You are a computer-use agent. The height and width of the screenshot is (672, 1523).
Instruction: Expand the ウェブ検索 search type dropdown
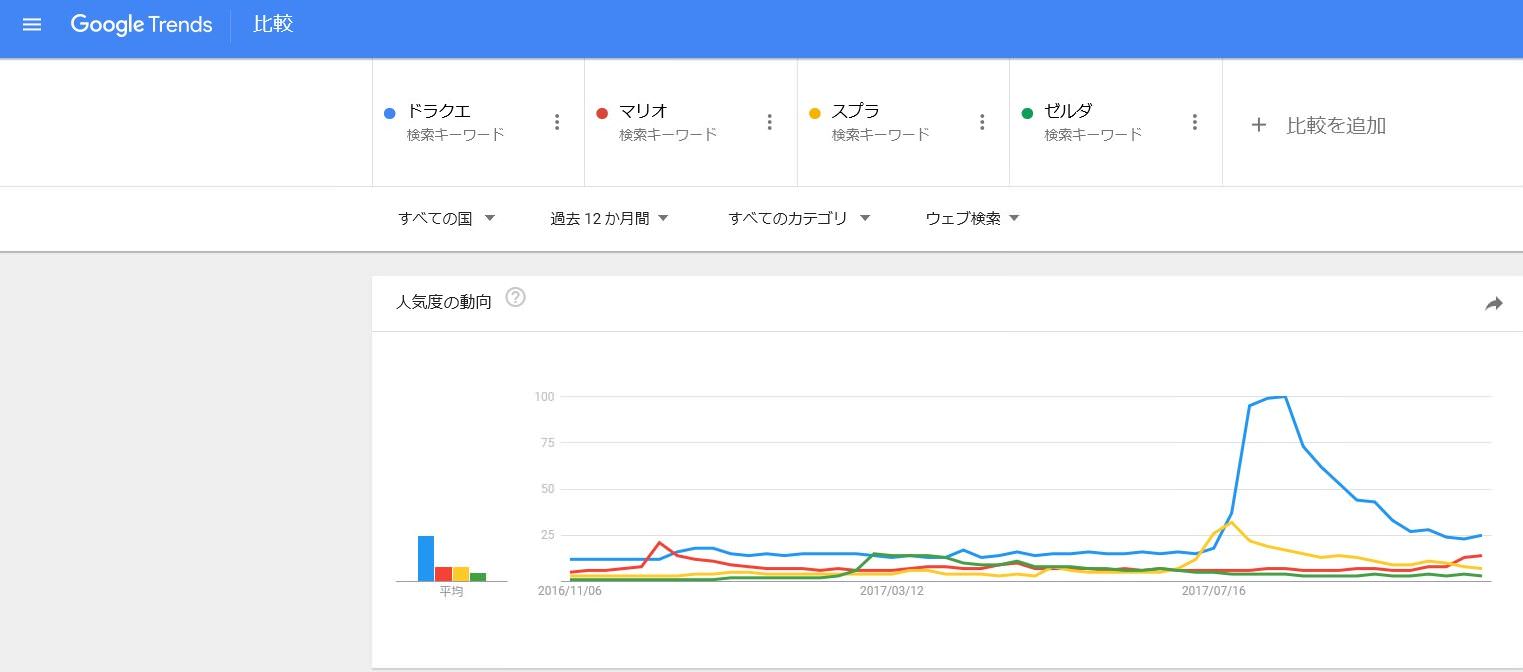(x=972, y=218)
